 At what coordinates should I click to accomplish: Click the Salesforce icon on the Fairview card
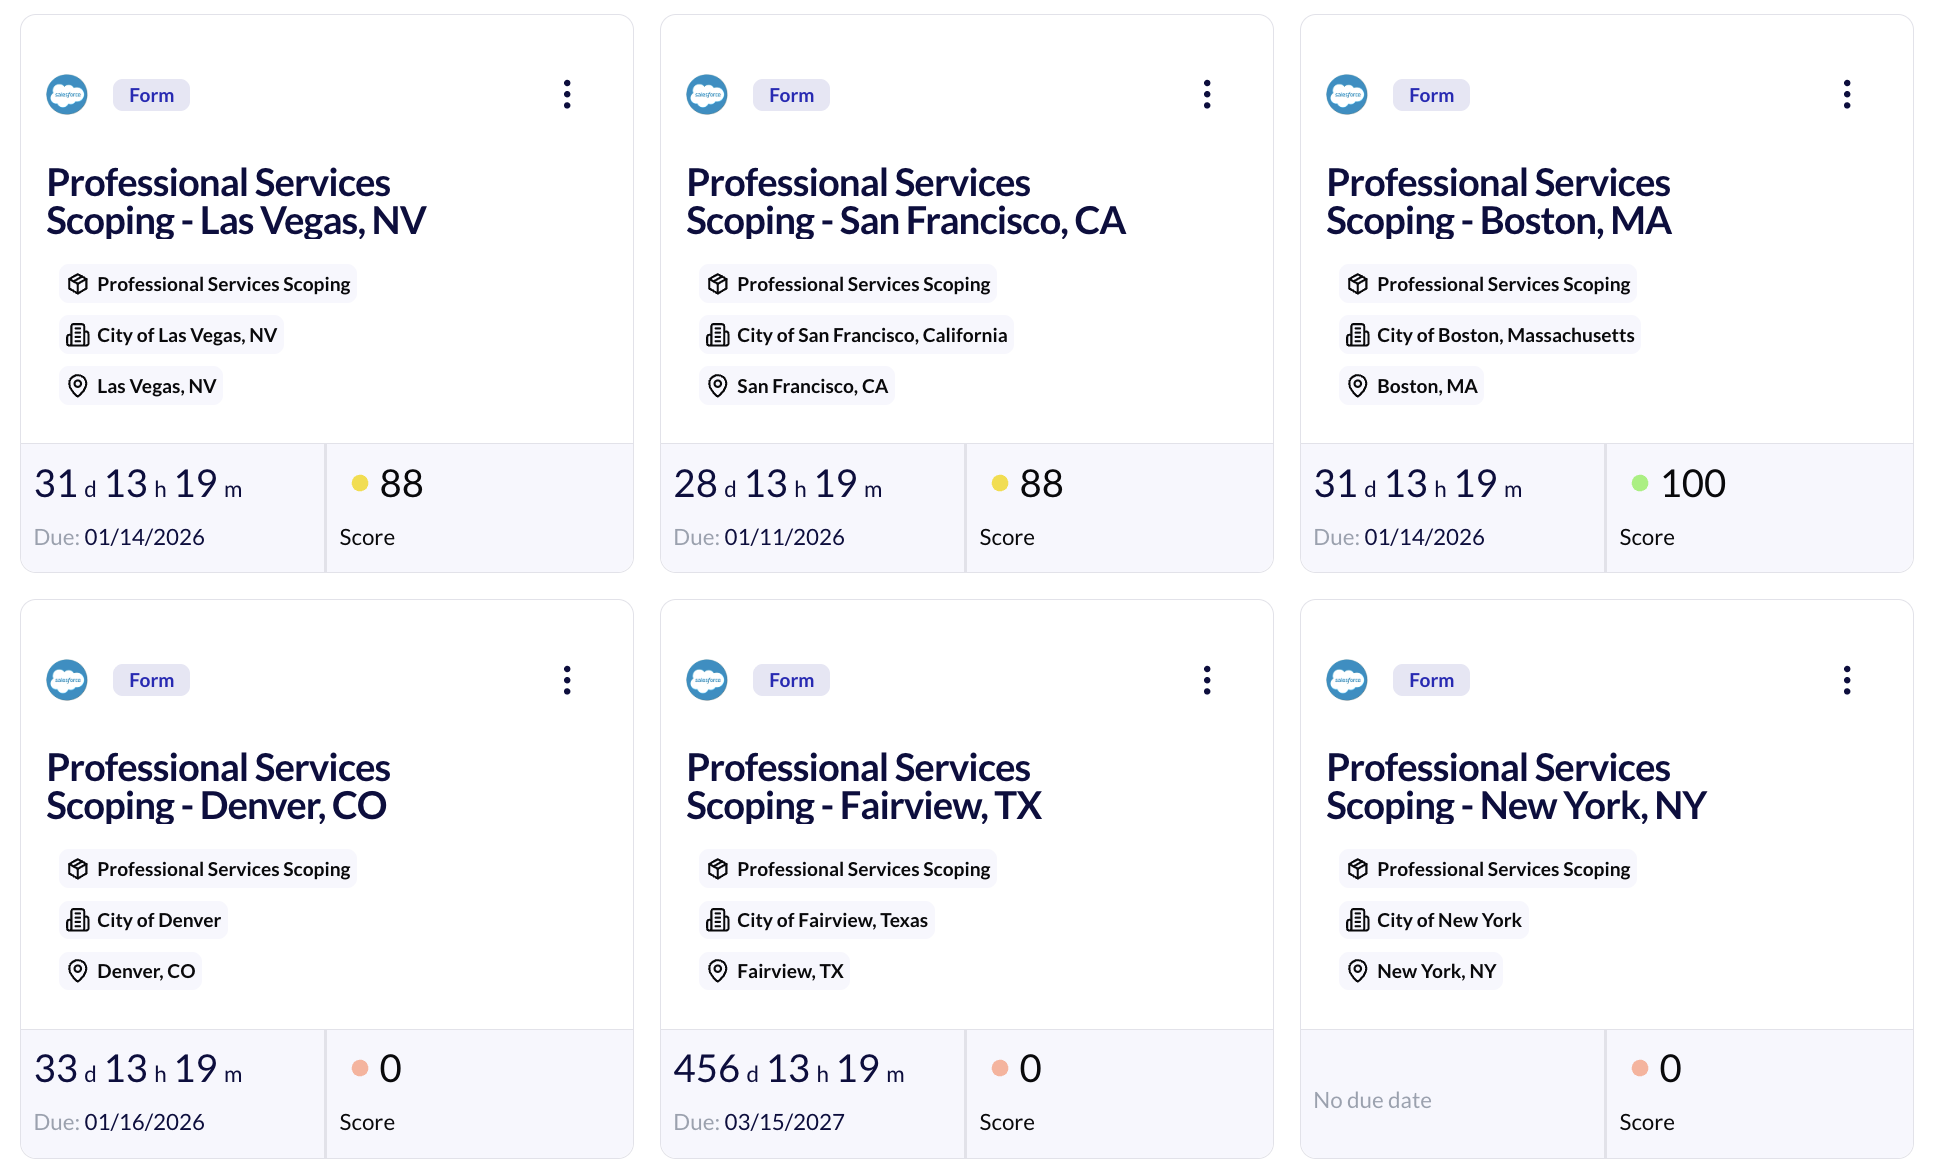point(707,680)
